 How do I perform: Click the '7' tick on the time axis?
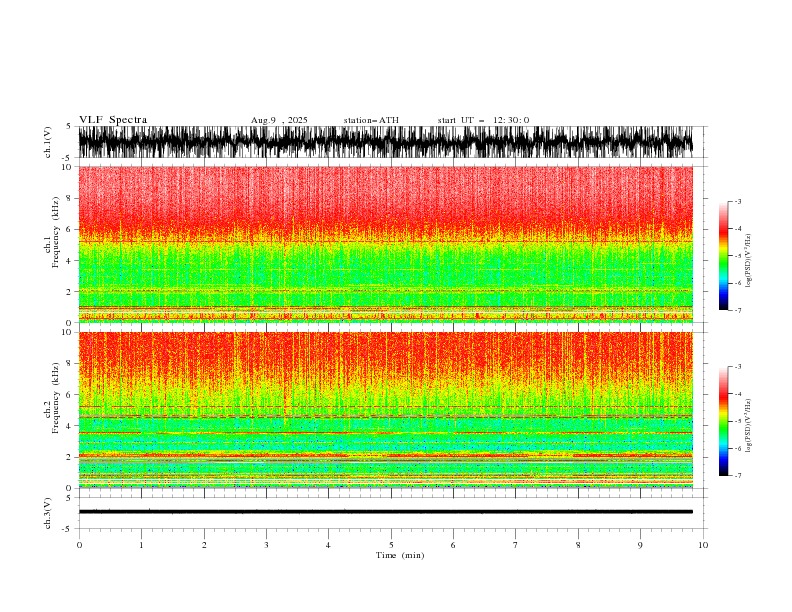point(516,545)
